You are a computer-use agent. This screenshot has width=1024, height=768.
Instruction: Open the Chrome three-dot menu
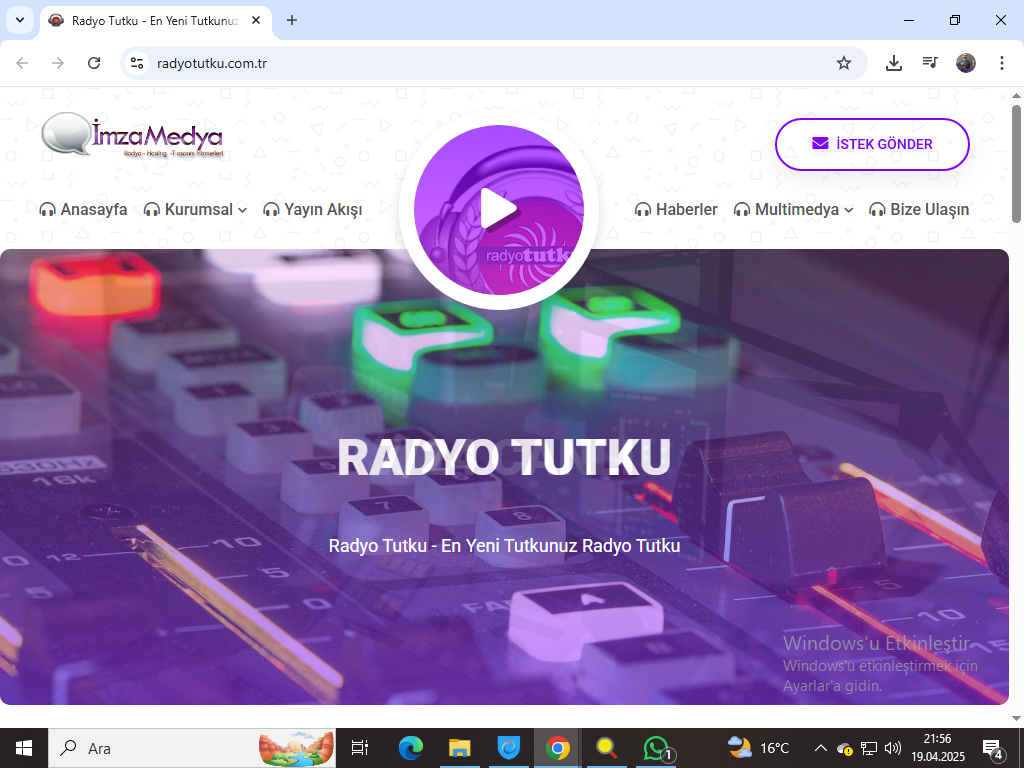1002,63
